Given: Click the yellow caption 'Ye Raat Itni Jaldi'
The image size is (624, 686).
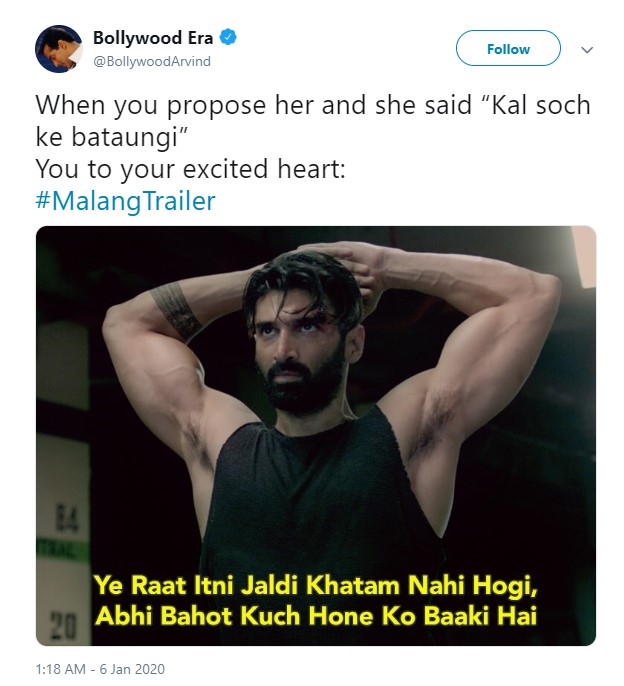Looking at the screenshot, I should (x=199, y=585).
